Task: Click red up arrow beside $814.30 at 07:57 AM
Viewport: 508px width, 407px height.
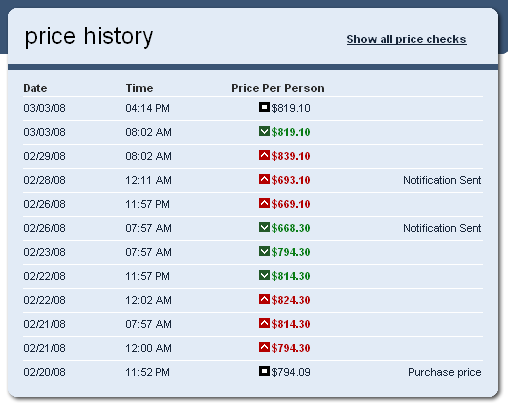Action: [264, 323]
